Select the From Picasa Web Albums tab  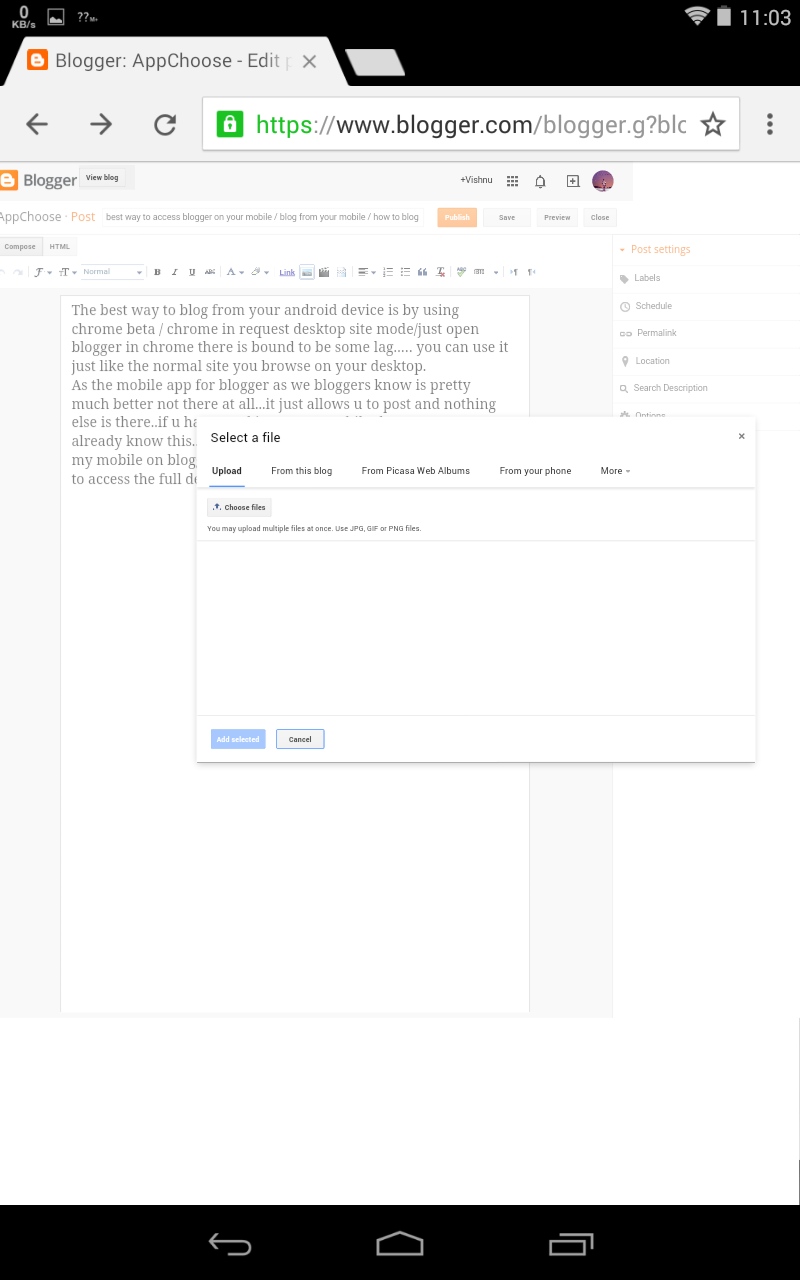click(416, 471)
